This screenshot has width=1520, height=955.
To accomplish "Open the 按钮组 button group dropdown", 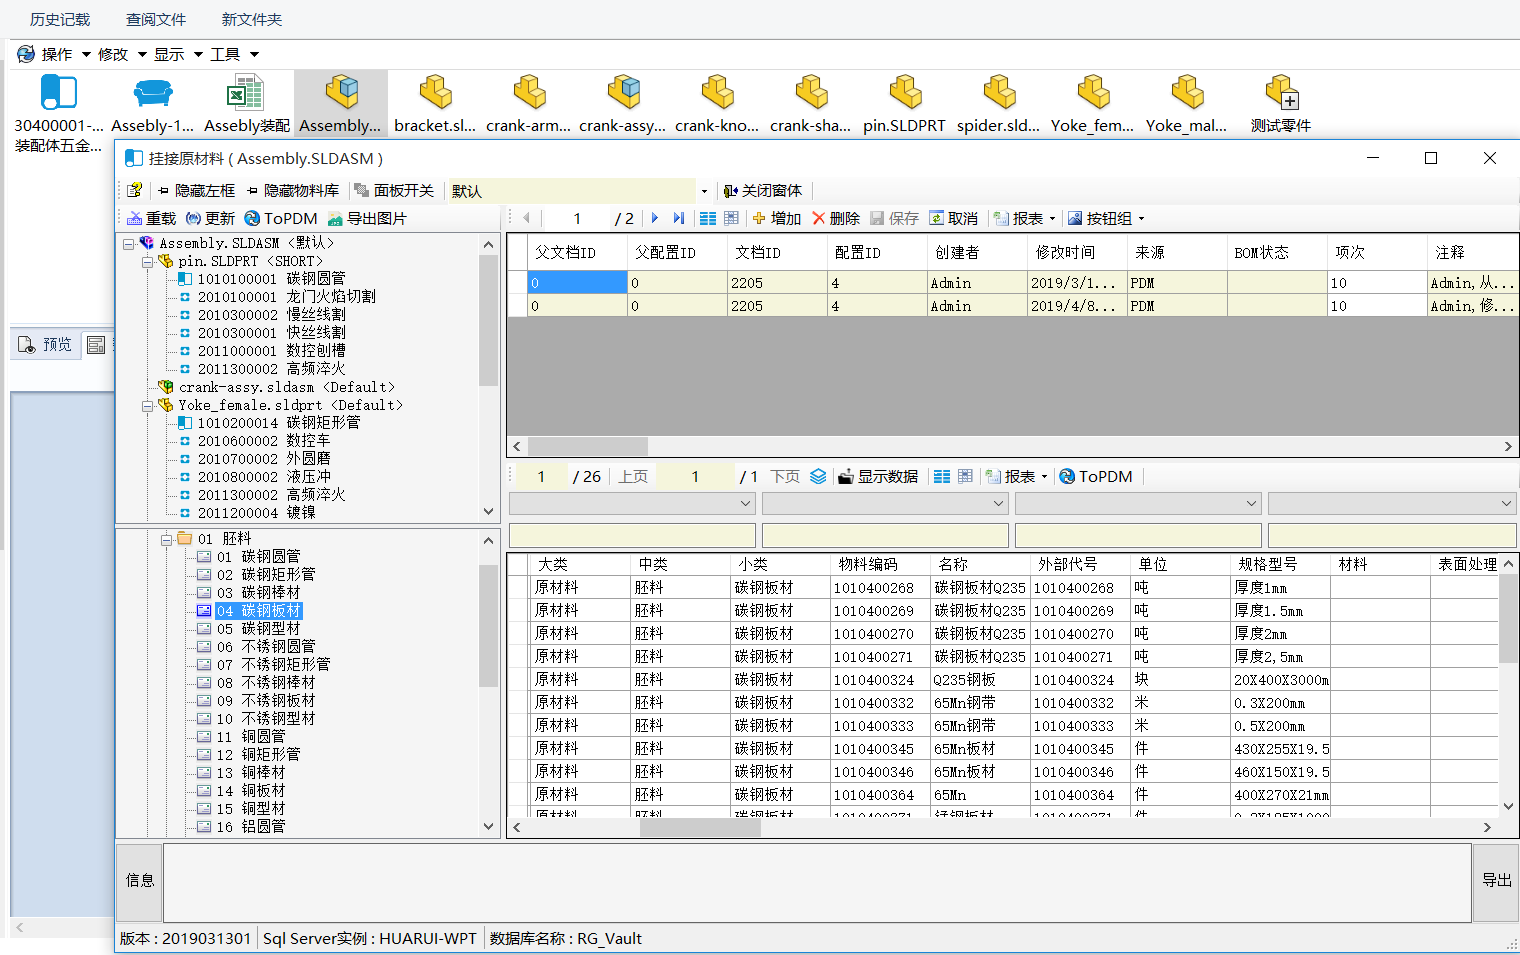I will click(x=1106, y=219).
